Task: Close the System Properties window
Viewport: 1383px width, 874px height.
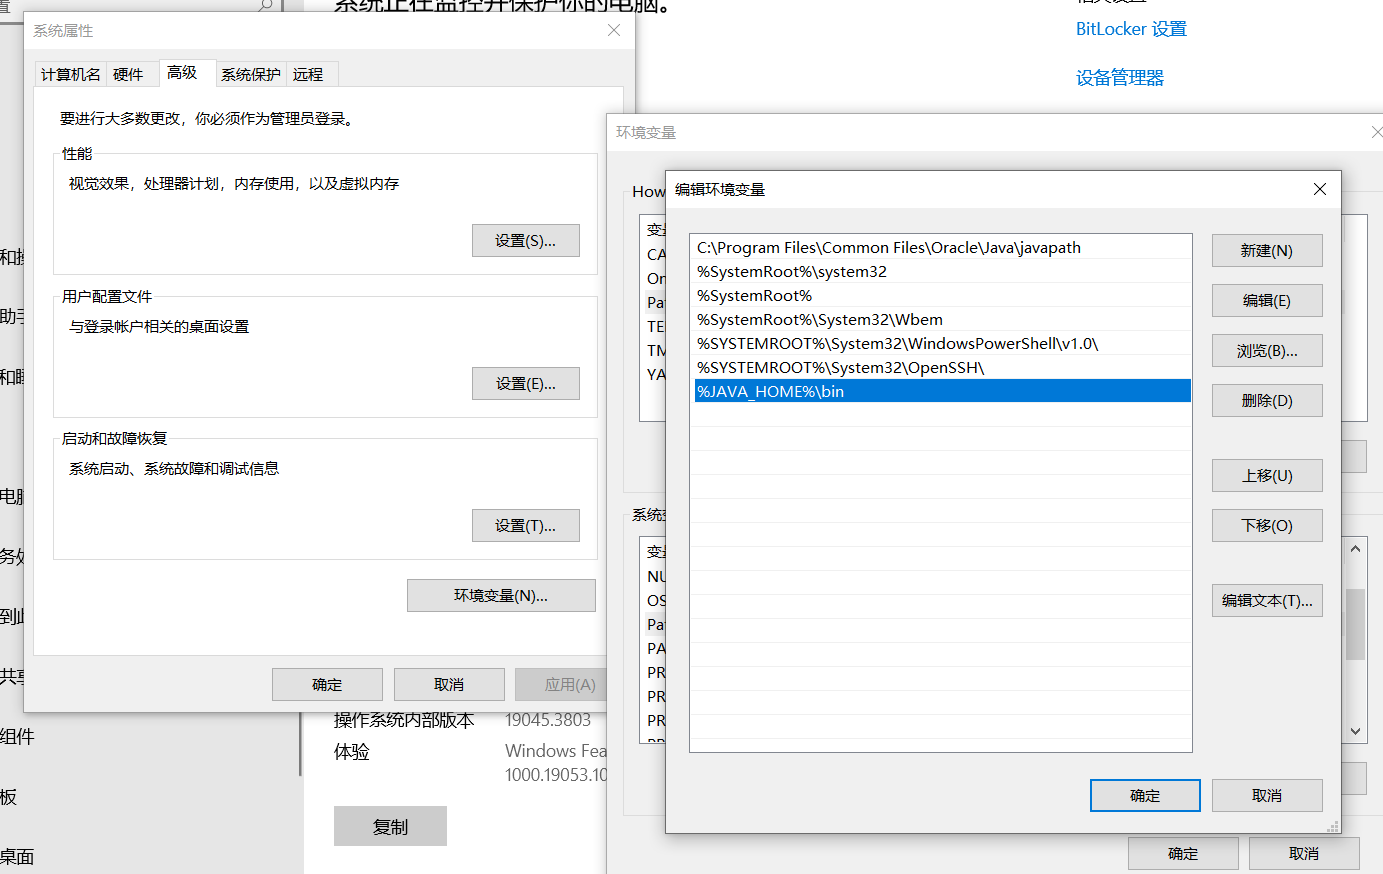Action: [x=614, y=31]
